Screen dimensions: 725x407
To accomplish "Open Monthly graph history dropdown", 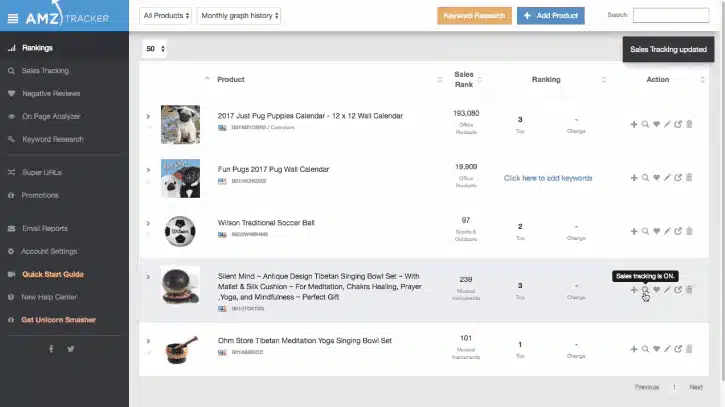I will tap(239, 16).
